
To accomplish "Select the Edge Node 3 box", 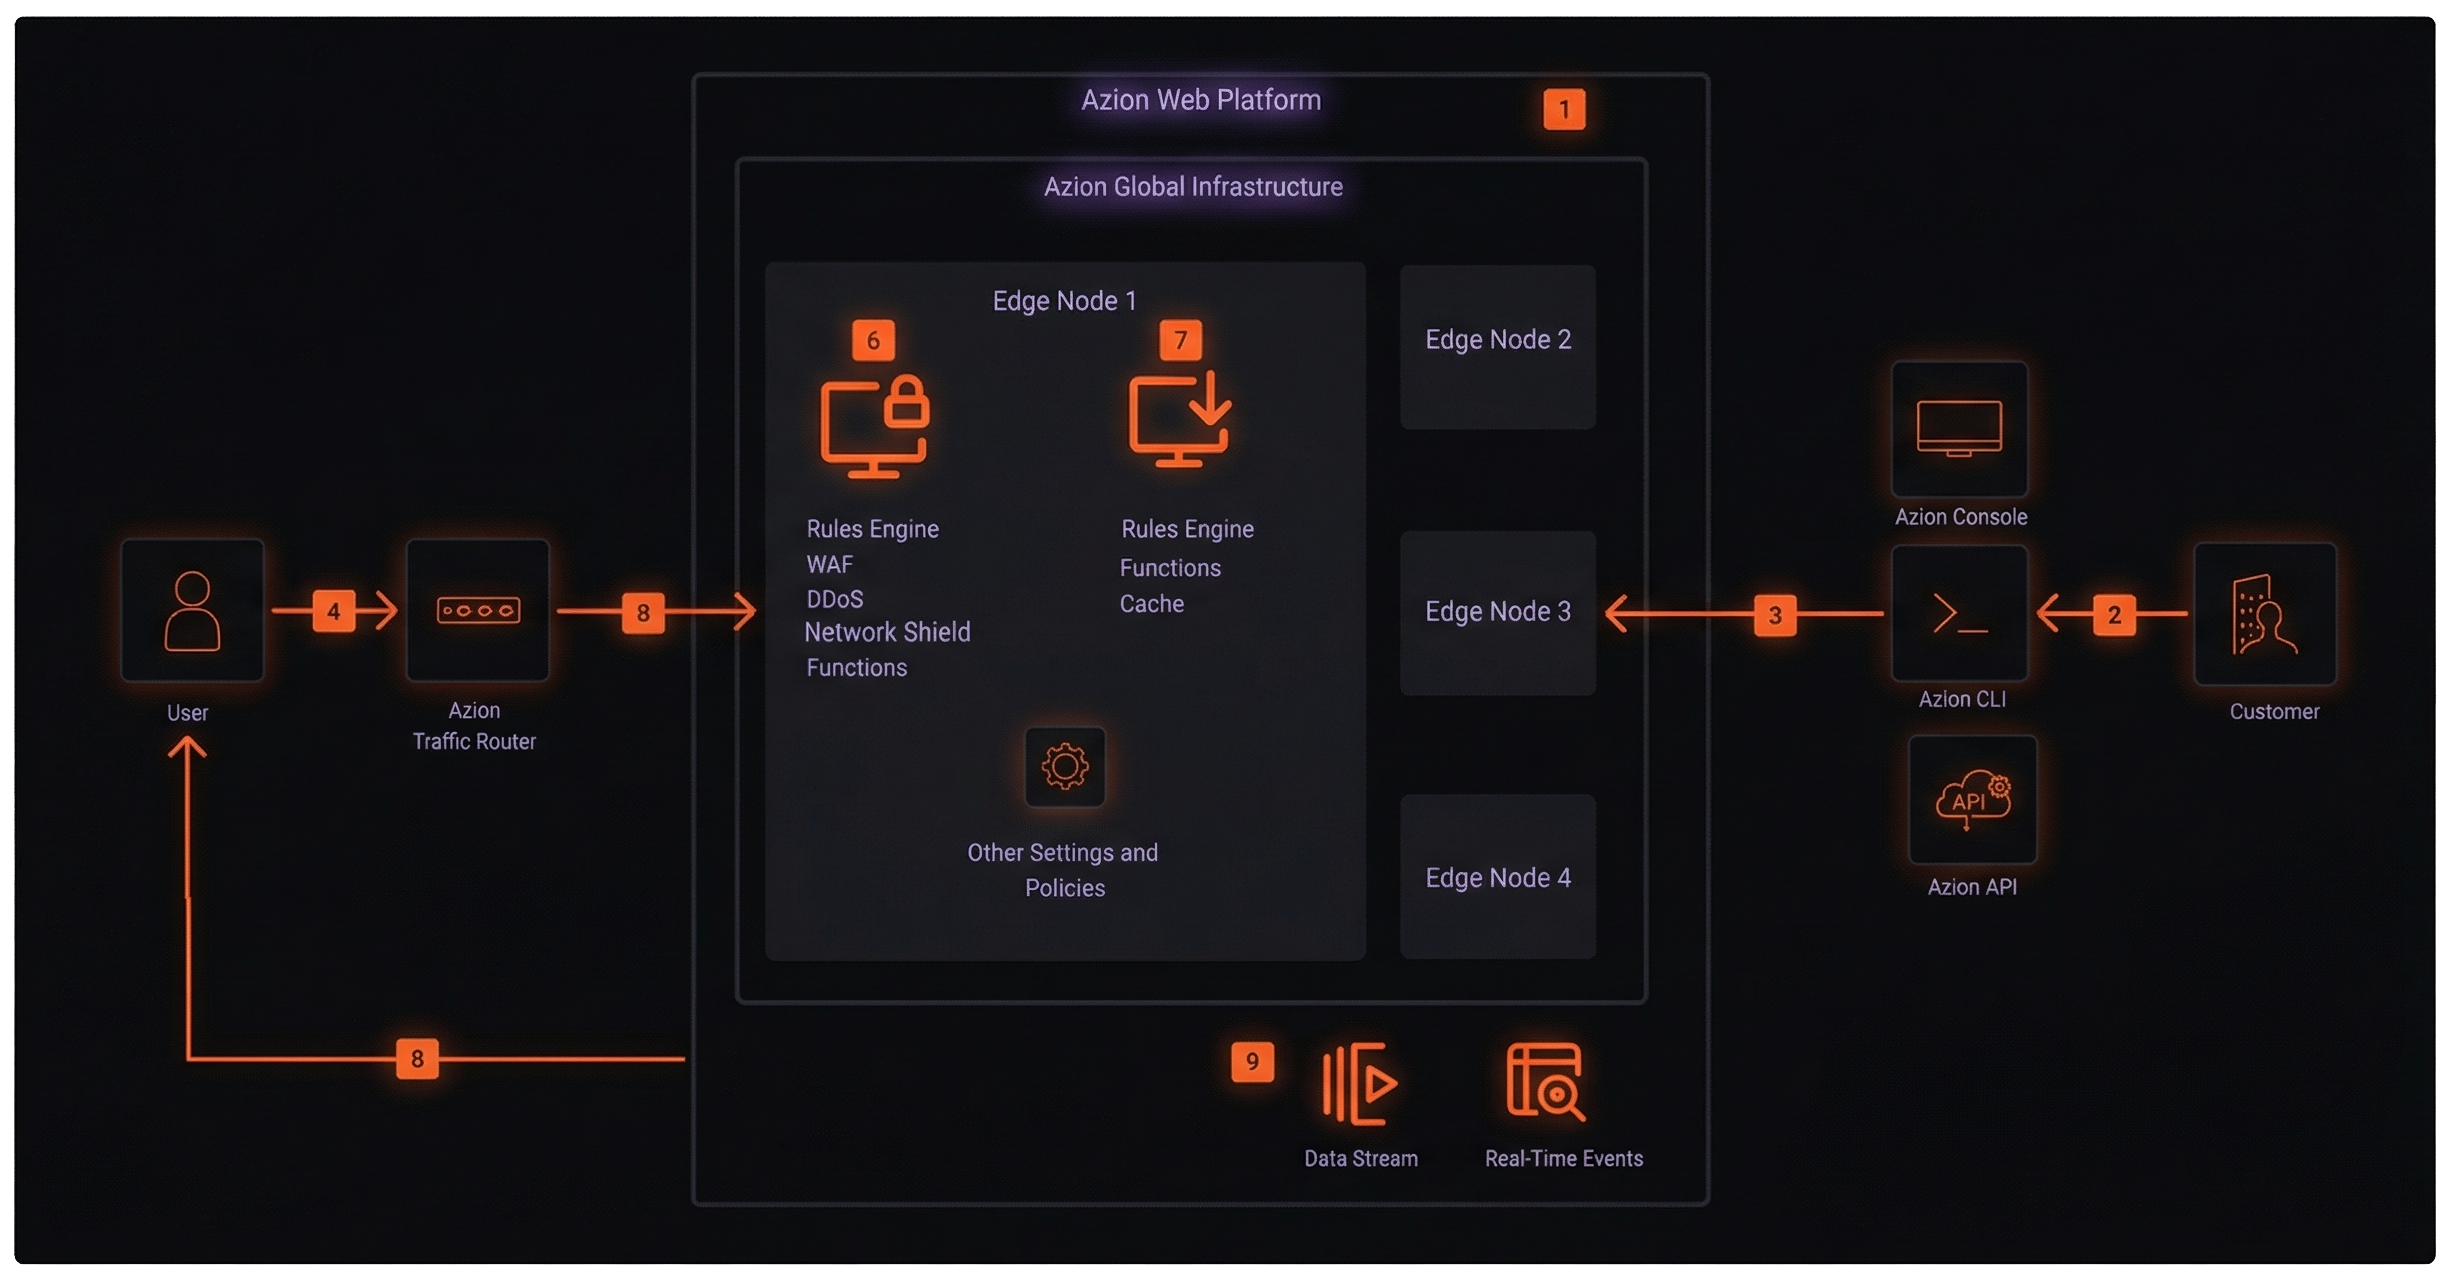I will [1498, 613].
